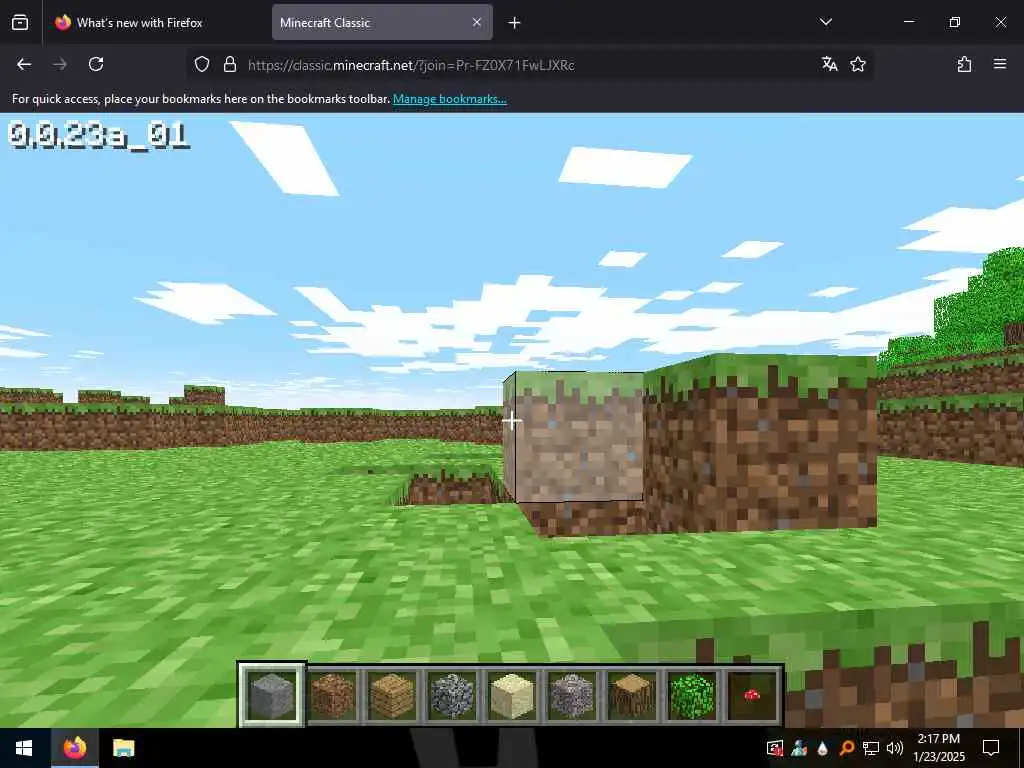Open the volume control in system tray
The height and width of the screenshot is (768, 1024).
click(x=895, y=748)
